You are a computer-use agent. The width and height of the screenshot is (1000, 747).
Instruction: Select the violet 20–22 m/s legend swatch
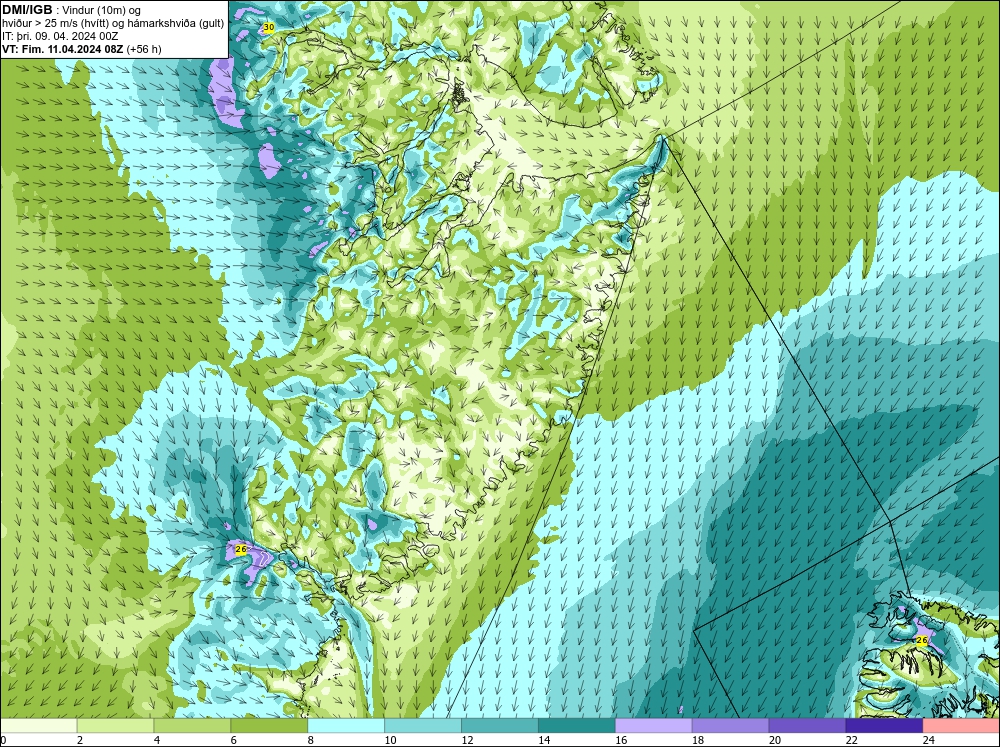click(807, 726)
